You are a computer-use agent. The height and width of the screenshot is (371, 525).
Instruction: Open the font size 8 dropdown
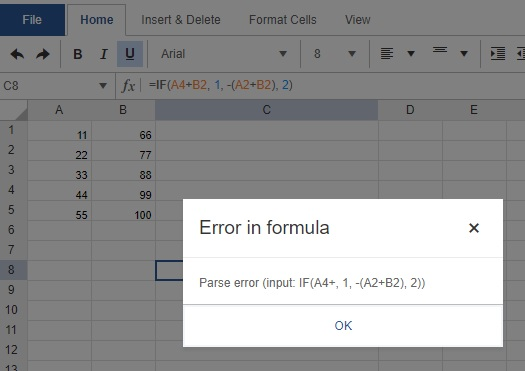(x=334, y=54)
